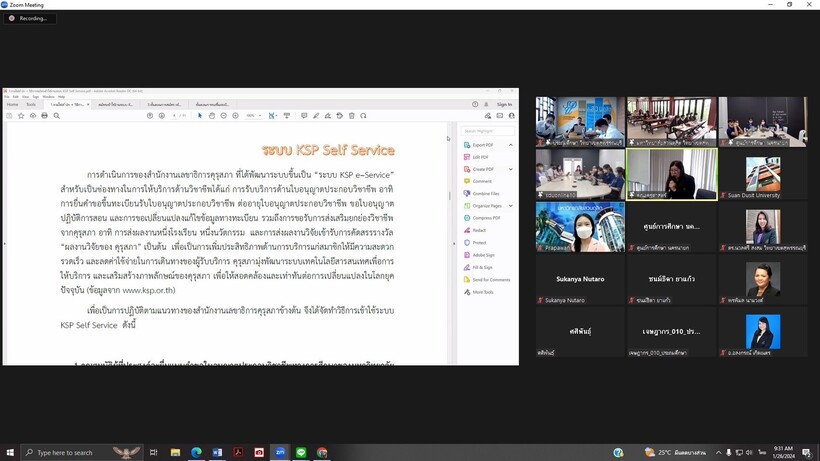Print the PDF using the printer icon

tap(44, 116)
